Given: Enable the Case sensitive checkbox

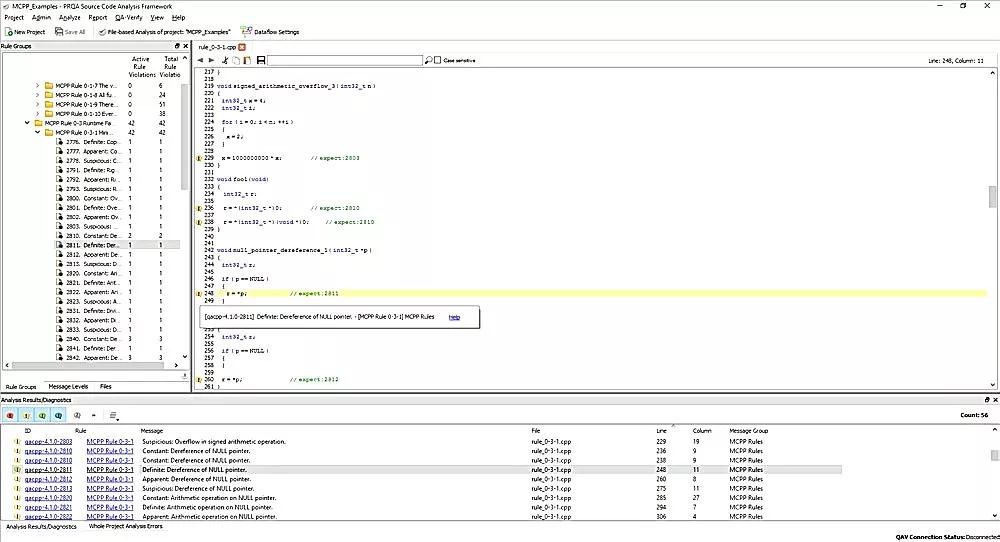Looking at the screenshot, I should [x=438, y=60].
